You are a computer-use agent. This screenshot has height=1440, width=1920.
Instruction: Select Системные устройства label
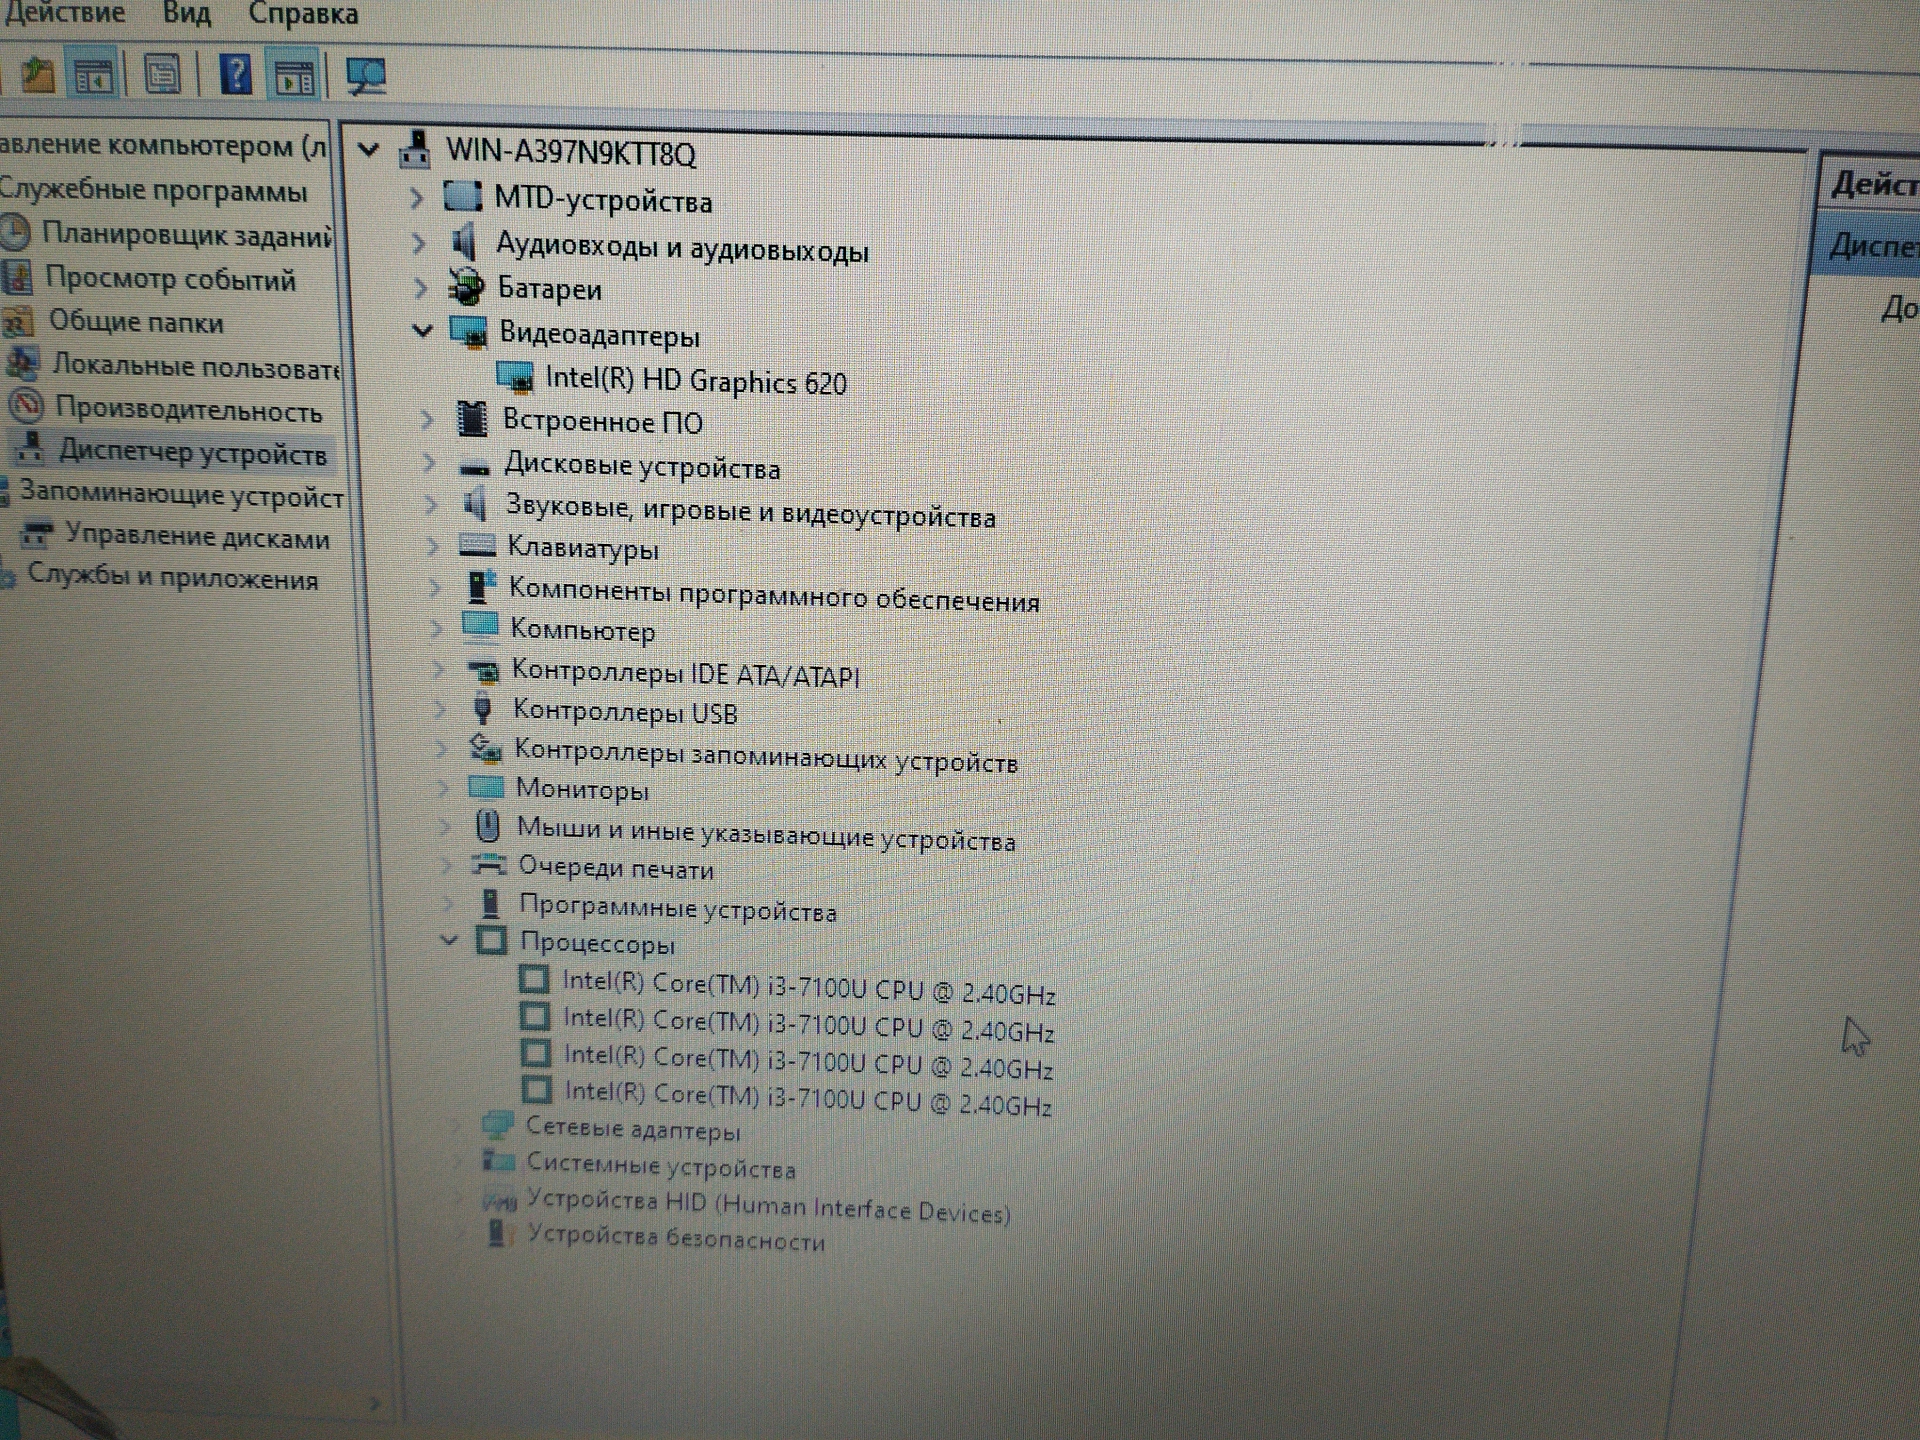tap(661, 1166)
